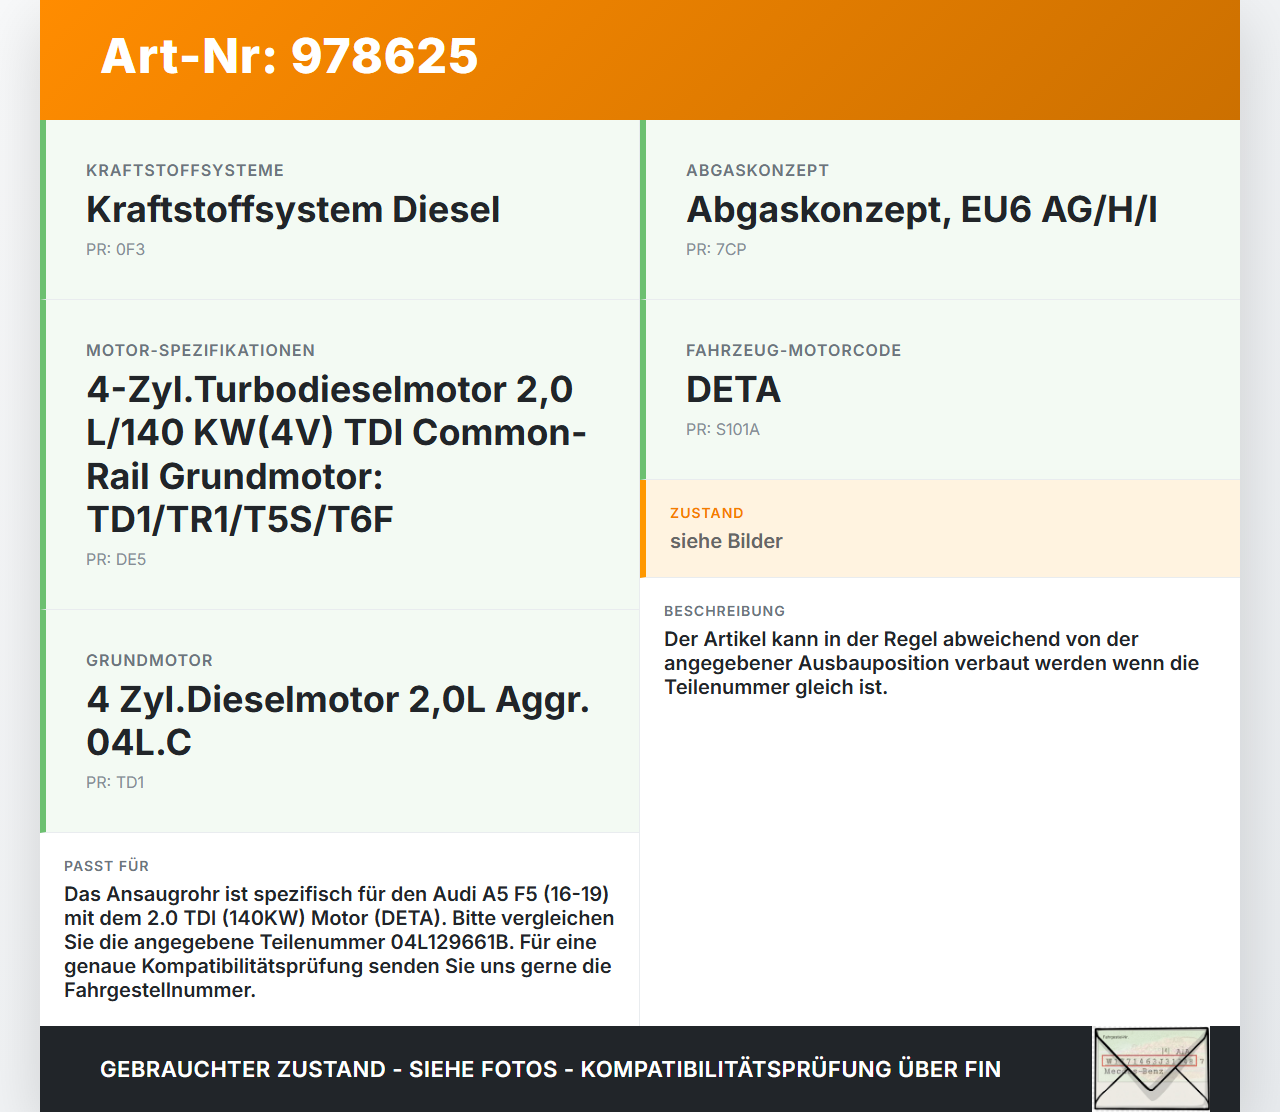
Task: Click the 4-Zyl.Turbodieselmotor description text
Action: (x=336, y=454)
